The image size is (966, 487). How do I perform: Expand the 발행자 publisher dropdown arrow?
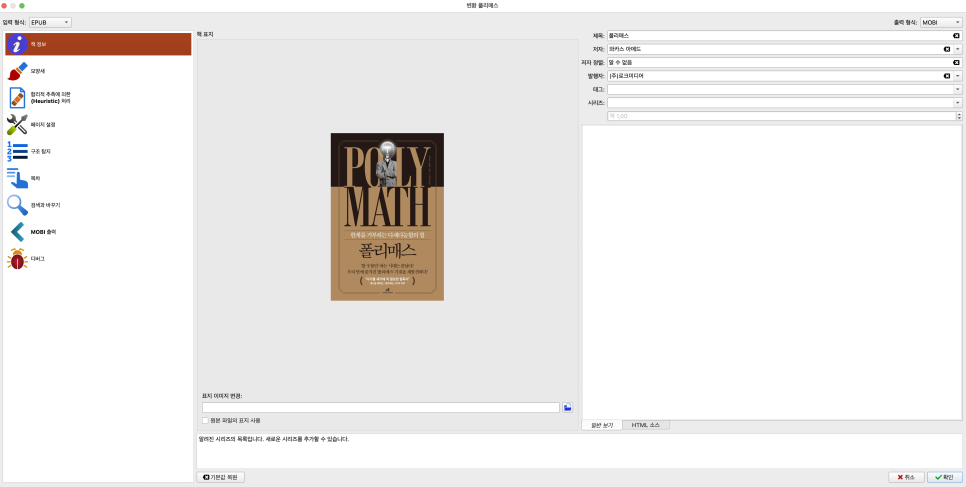(957, 76)
